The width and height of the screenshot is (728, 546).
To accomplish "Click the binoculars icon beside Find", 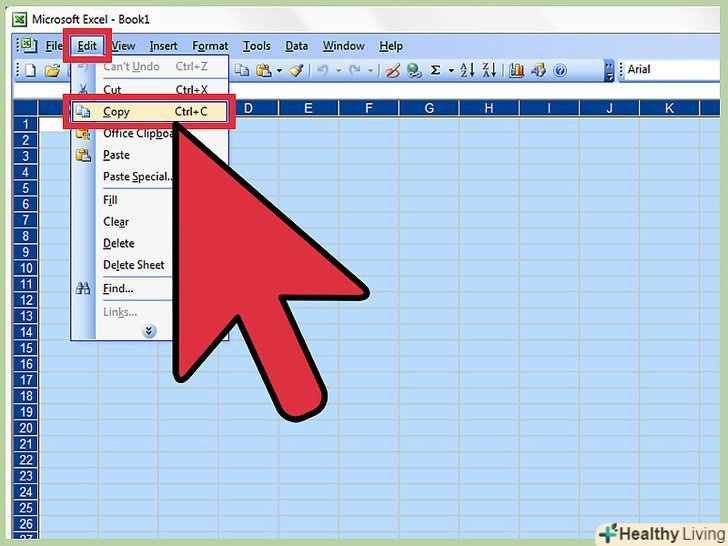I will (x=83, y=289).
